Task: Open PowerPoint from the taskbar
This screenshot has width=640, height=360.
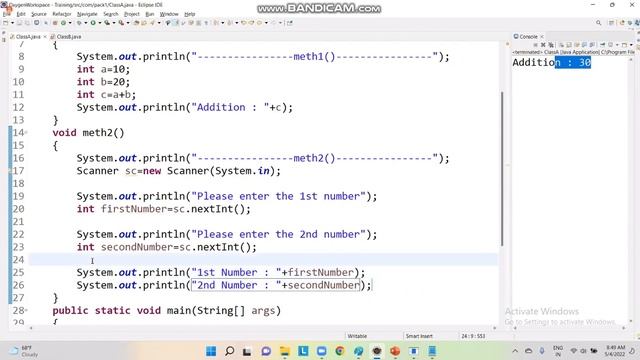Action: point(395,351)
